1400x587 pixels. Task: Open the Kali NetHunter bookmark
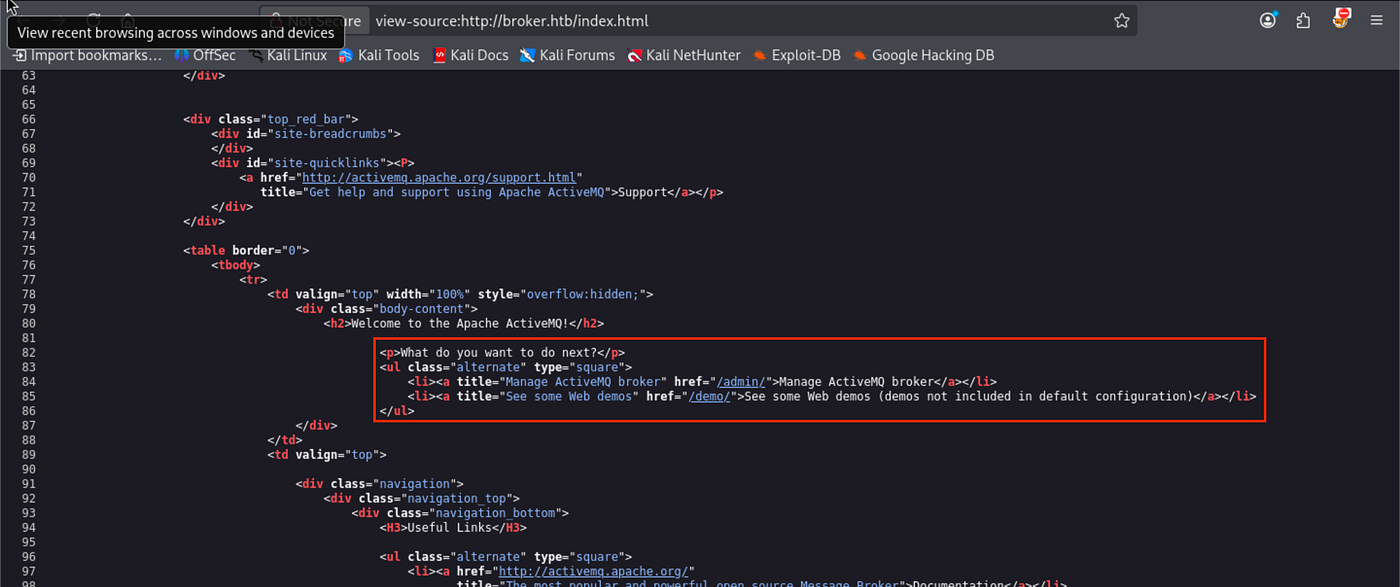(684, 55)
